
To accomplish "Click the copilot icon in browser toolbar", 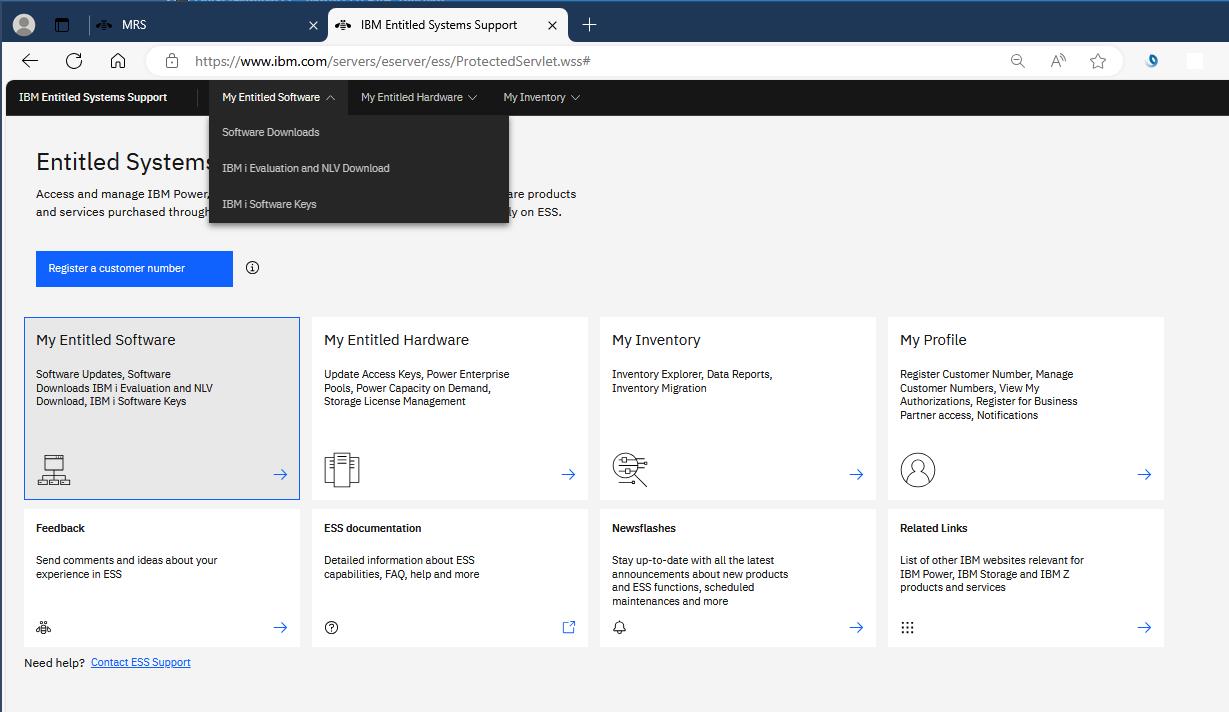I will click(x=1152, y=61).
